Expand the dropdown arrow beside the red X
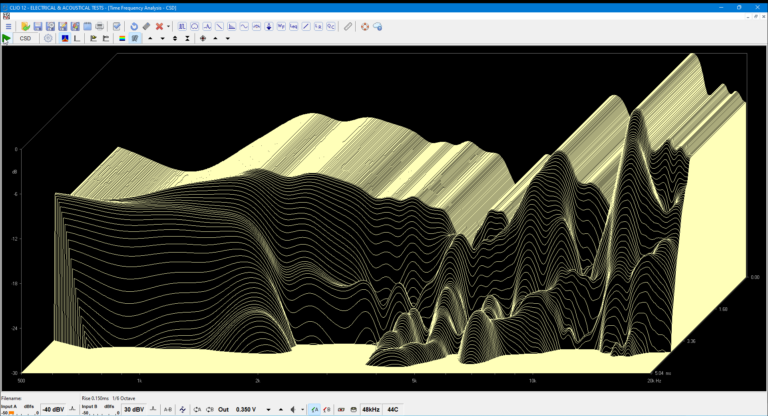 169,26
